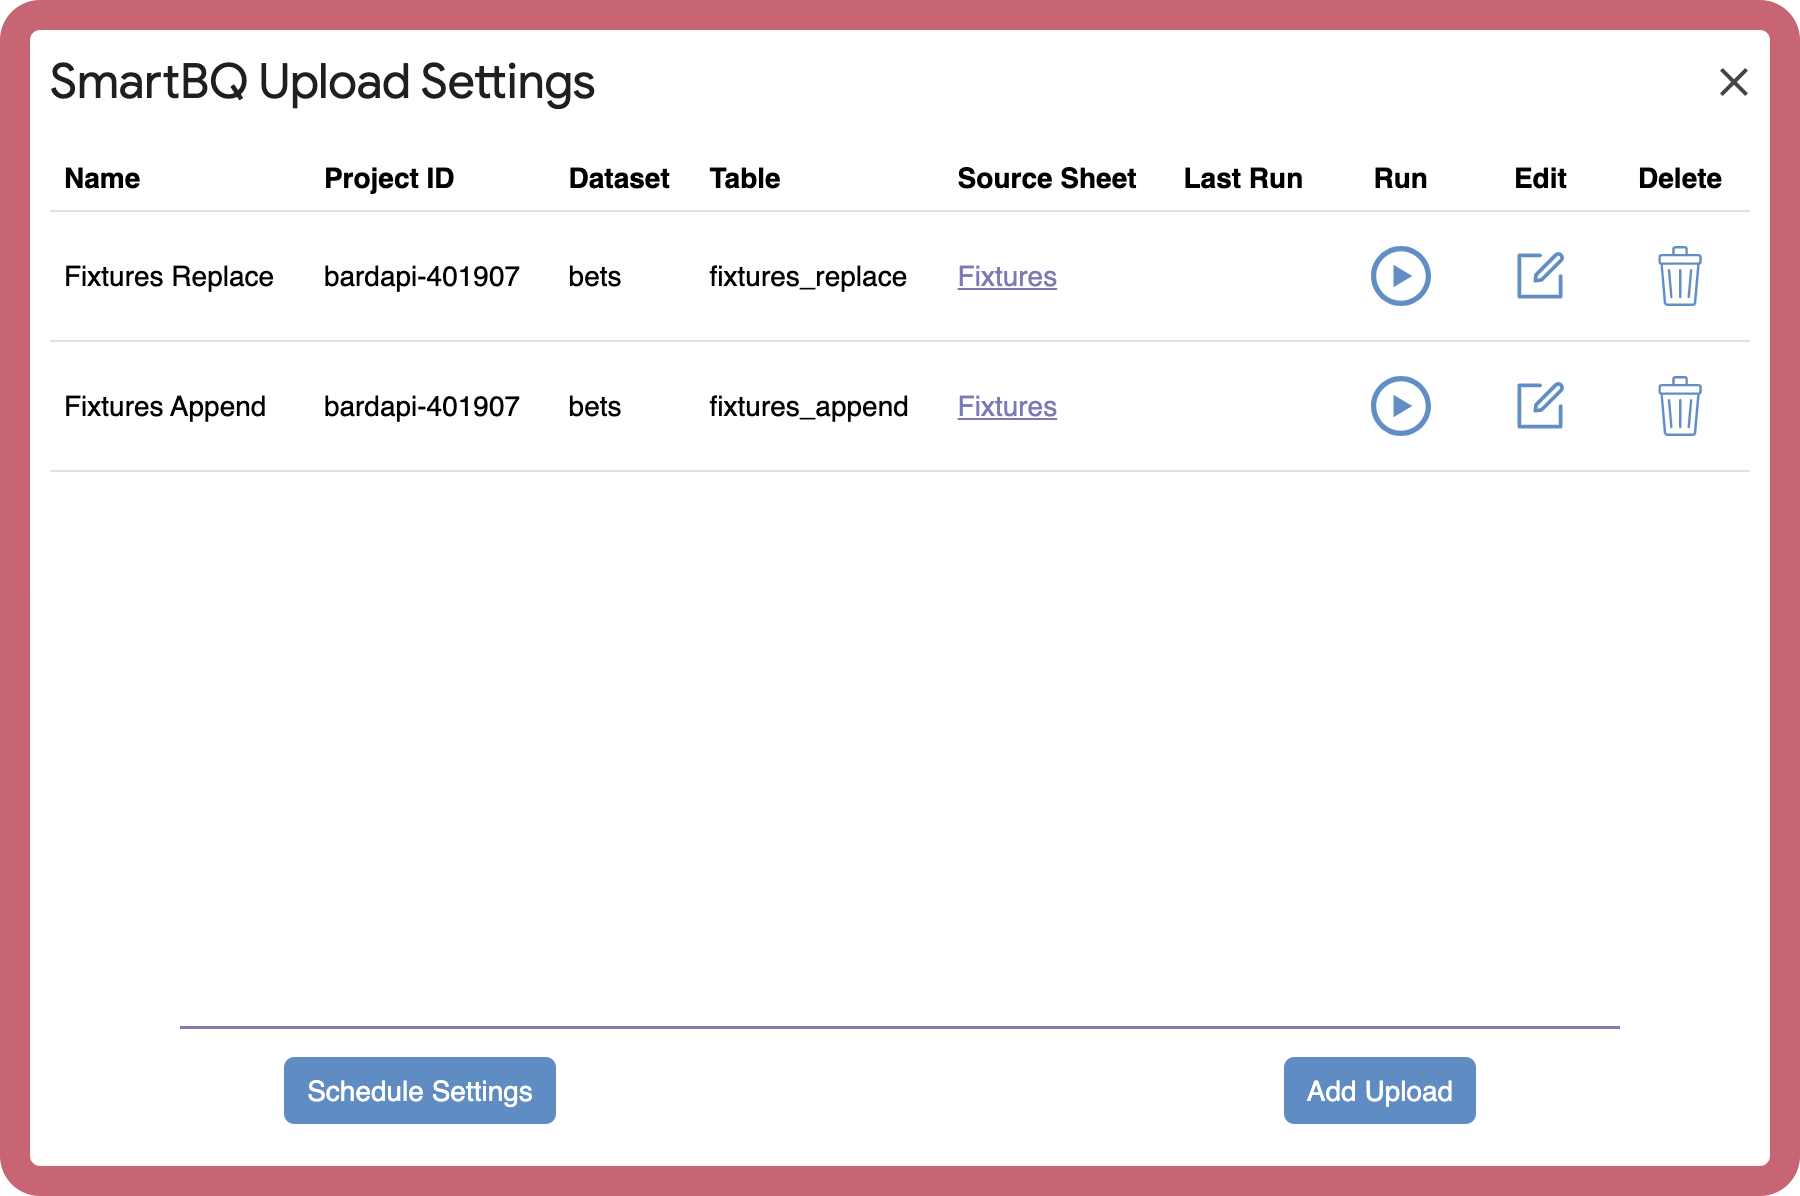Click the Dataset column header
Image resolution: width=1800 pixels, height=1196 pixels.
pos(619,178)
